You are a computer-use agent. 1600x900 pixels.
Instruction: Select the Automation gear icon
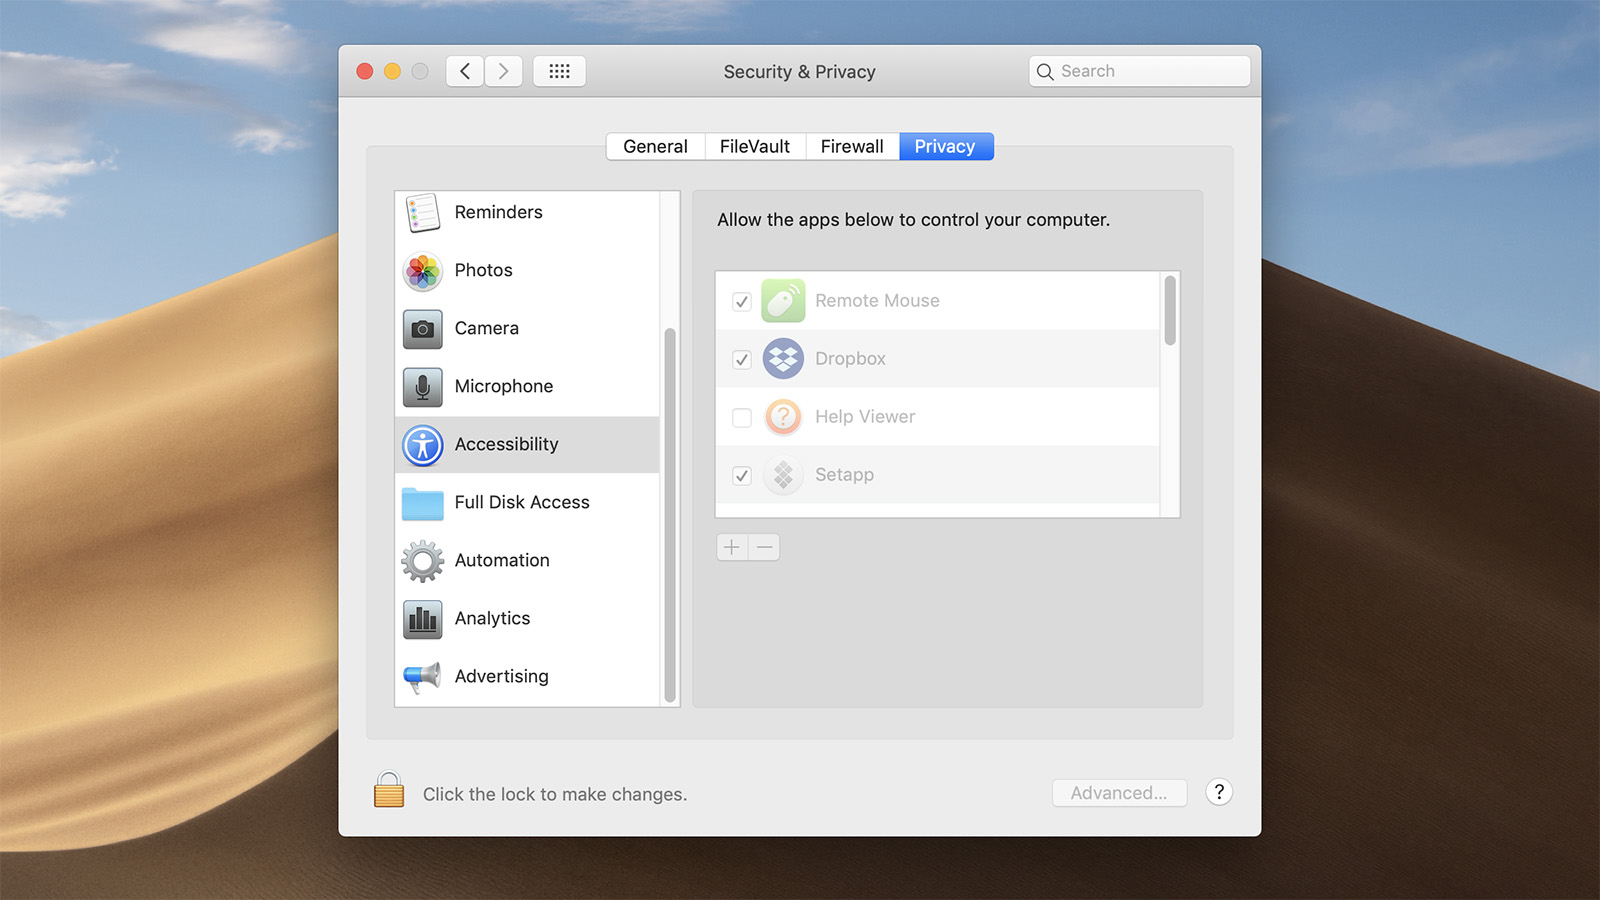422,560
